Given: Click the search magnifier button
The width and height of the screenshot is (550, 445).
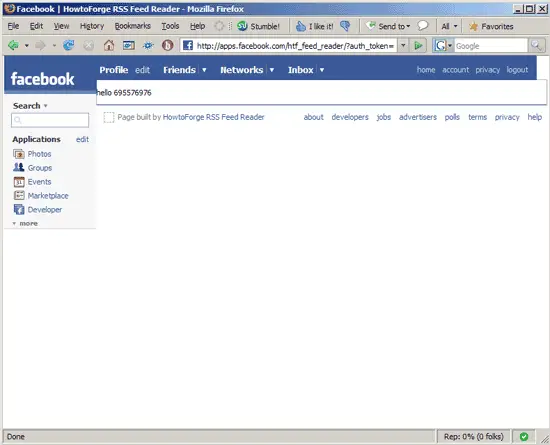Looking at the screenshot, I should (536, 46).
